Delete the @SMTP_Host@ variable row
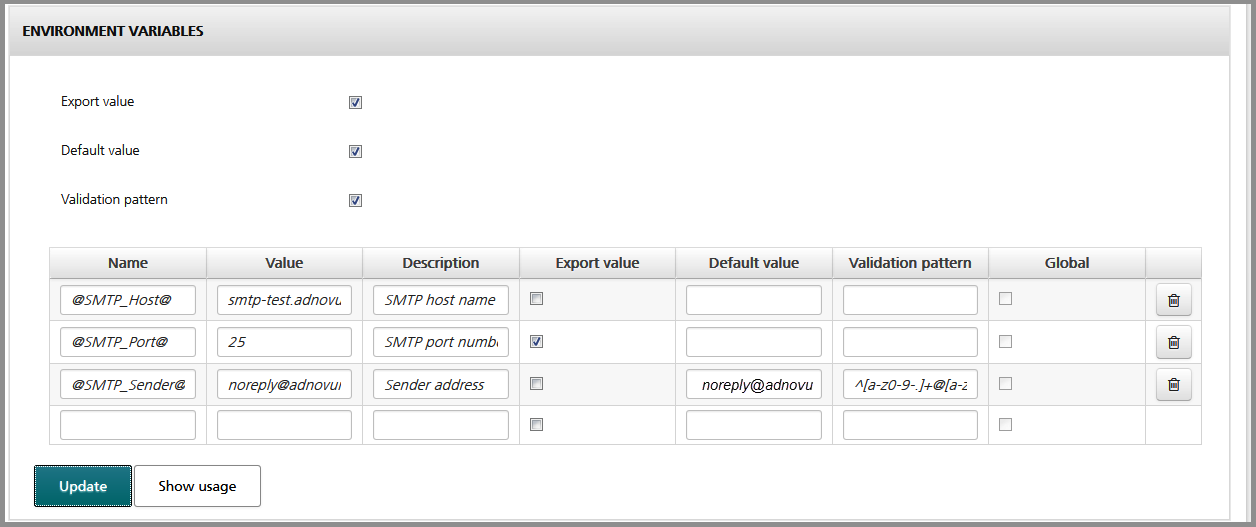The height and width of the screenshot is (527, 1256). pyautogui.click(x=1174, y=300)
